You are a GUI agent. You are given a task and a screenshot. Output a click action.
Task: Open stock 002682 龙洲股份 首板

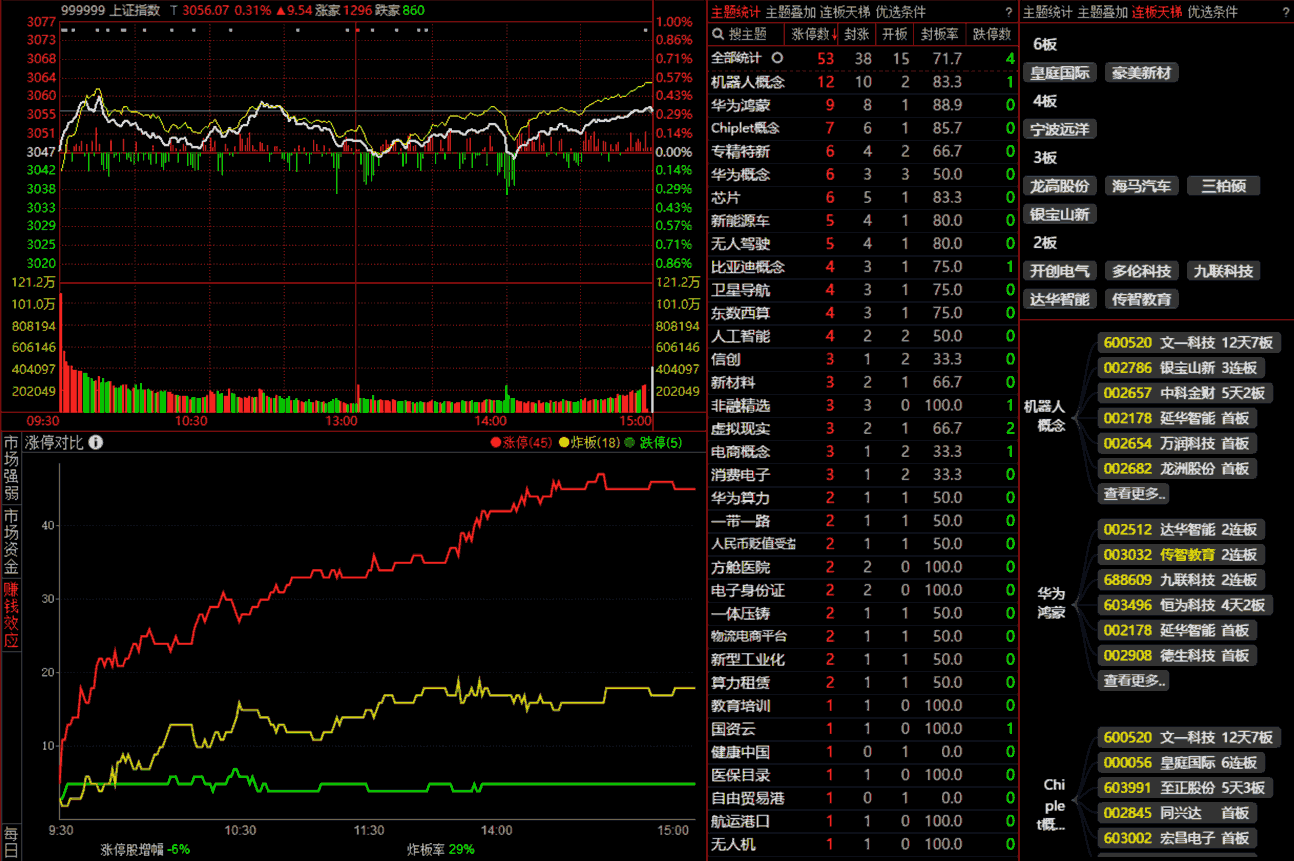coord(1177,468)
